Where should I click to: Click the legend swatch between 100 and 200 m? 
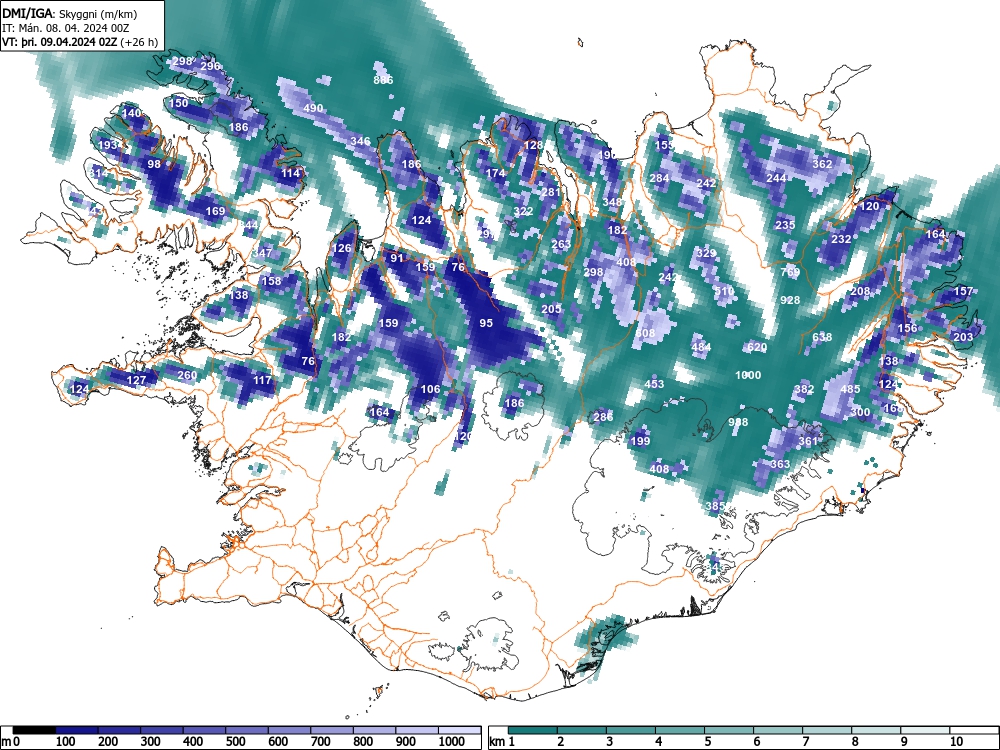(77, 730)
